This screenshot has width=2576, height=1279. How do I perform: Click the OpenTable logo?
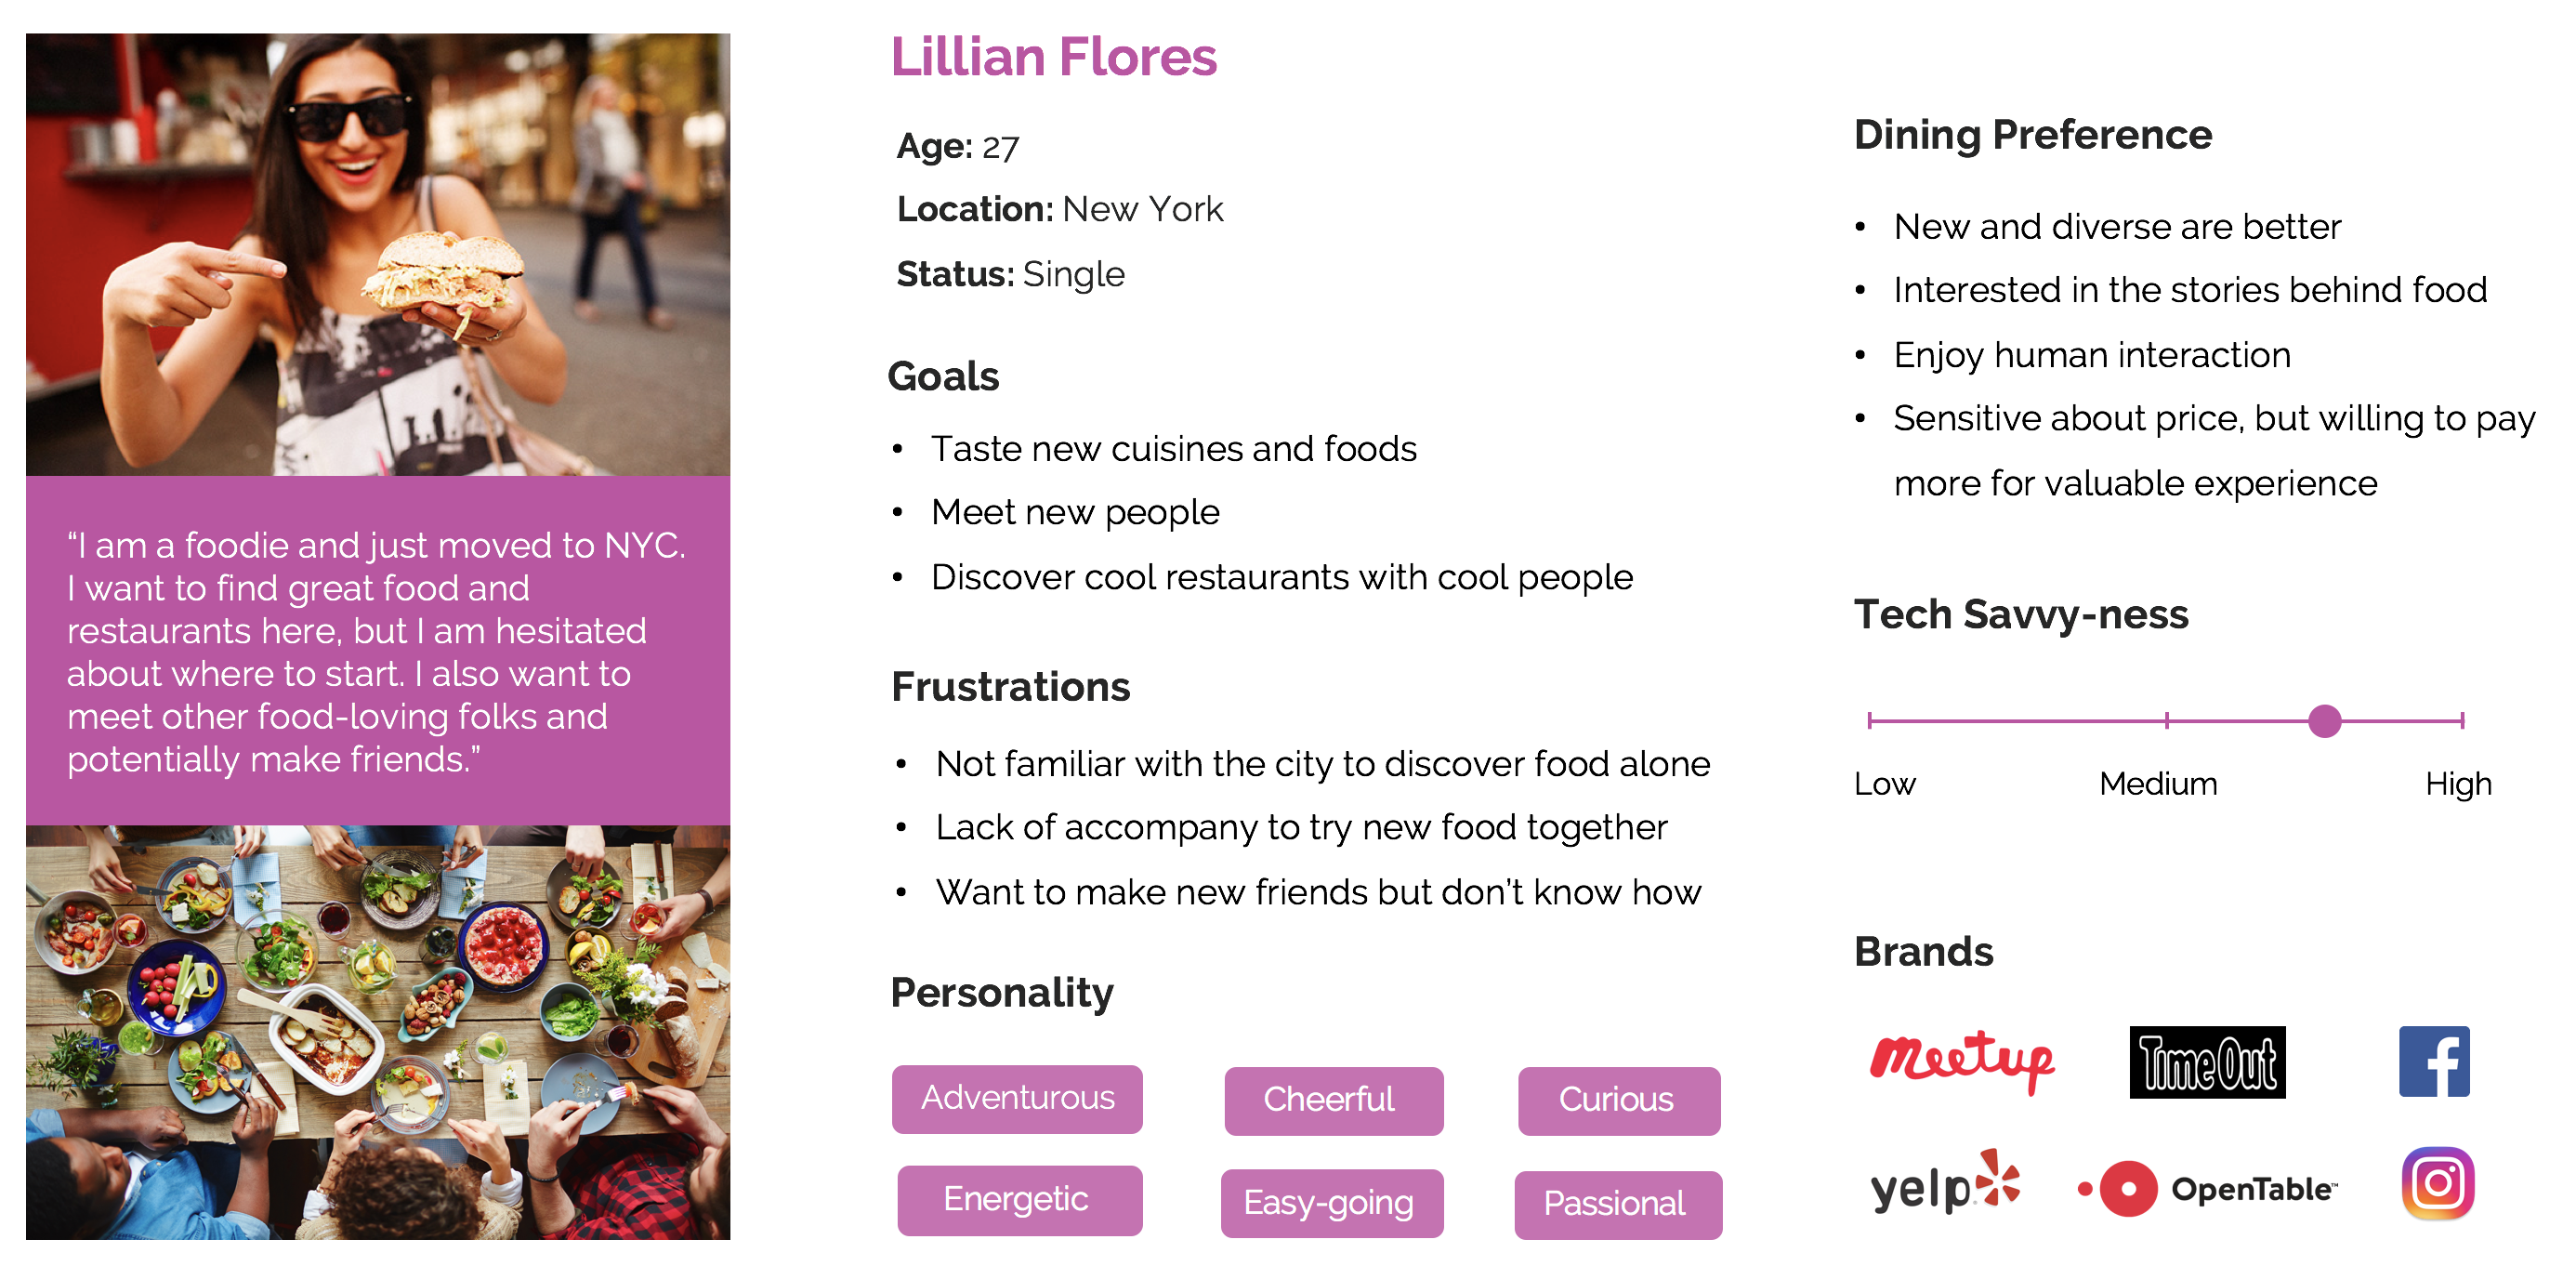2207,1188
